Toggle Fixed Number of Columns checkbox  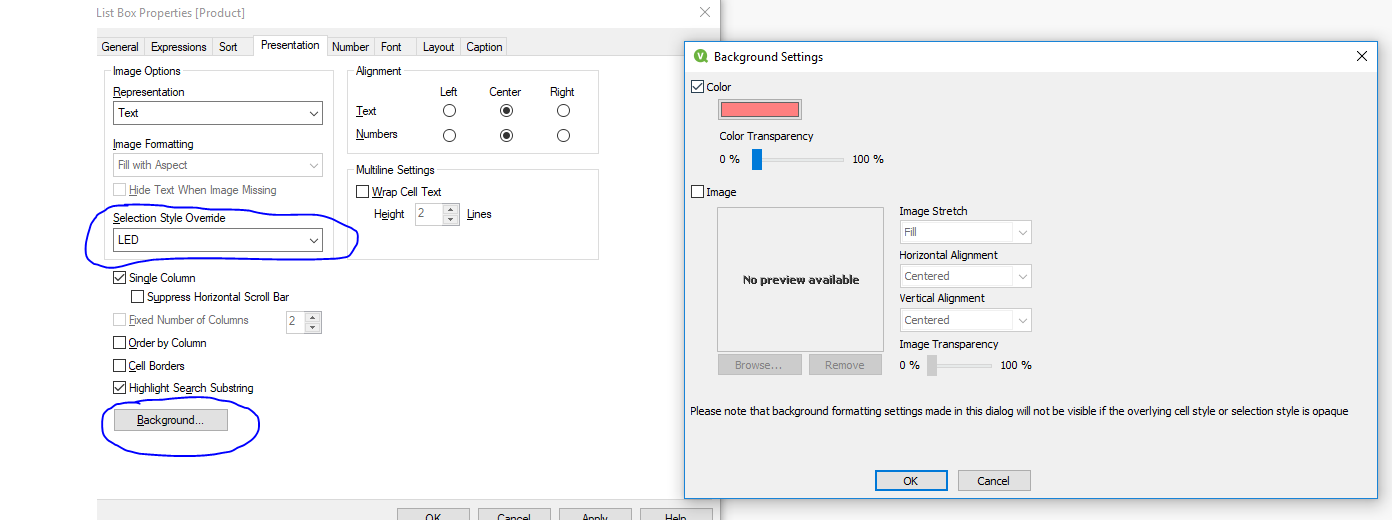pyautogui.click(x=120, y=320)
